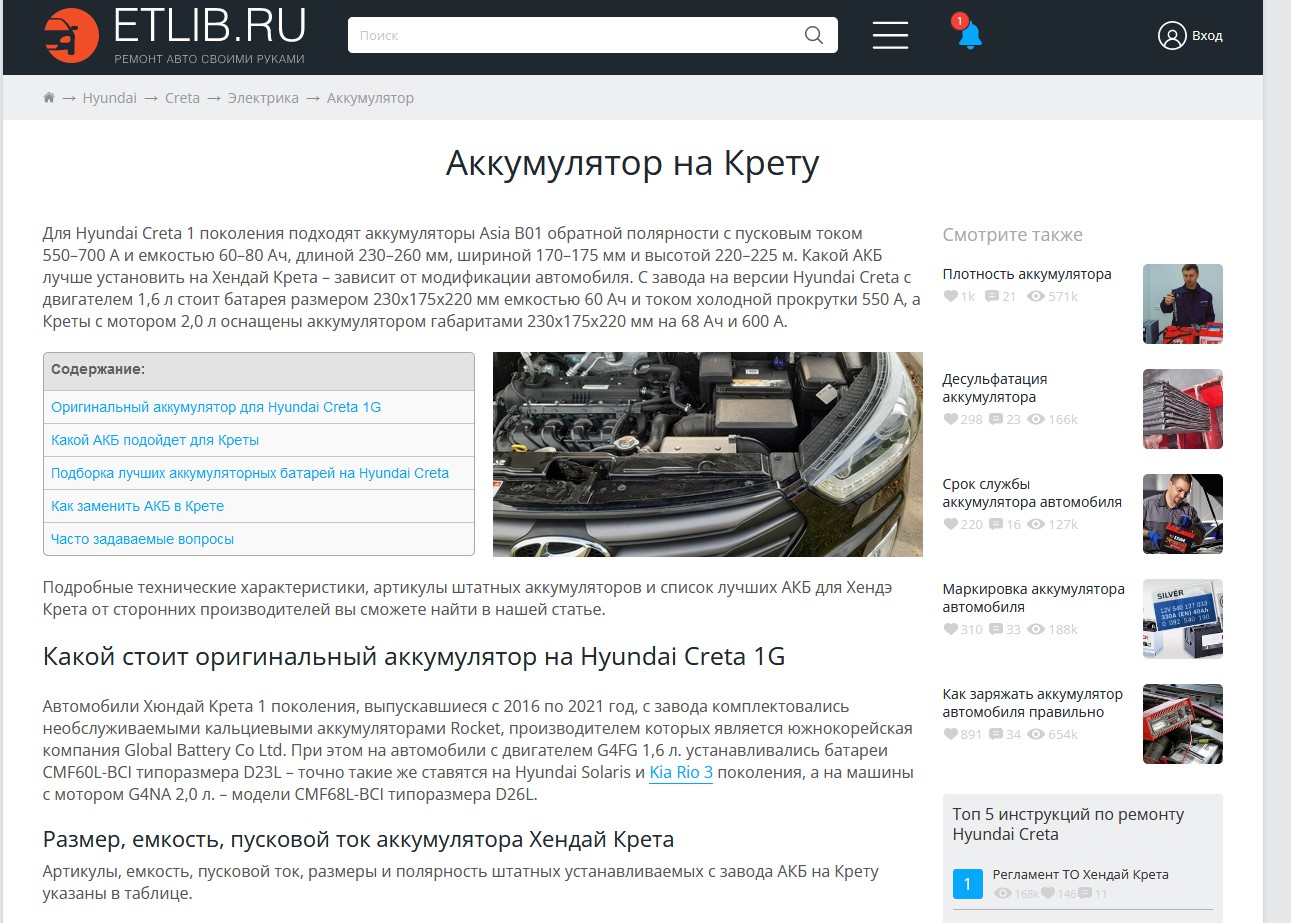Click heart icon under Плотность аккумулятора
Screen dimensions: 1291x923
pos(950,297)
